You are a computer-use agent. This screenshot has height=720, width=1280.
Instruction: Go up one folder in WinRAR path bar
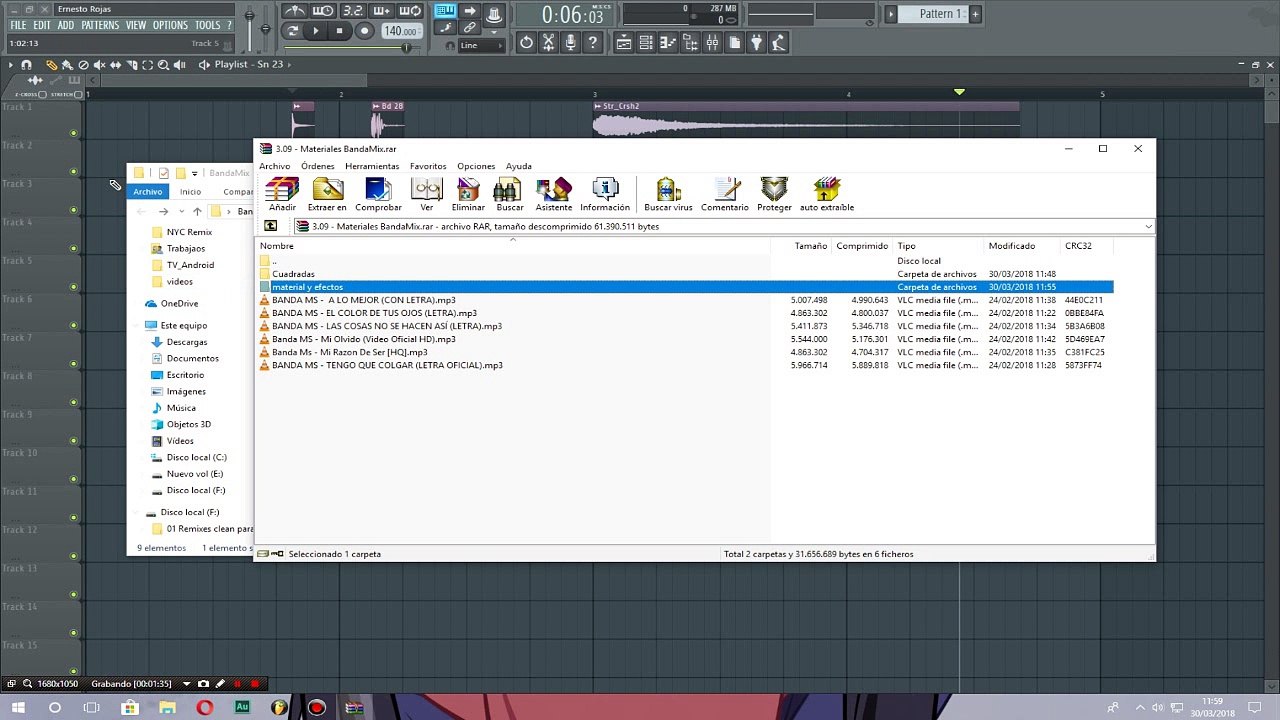coord(271,226)
